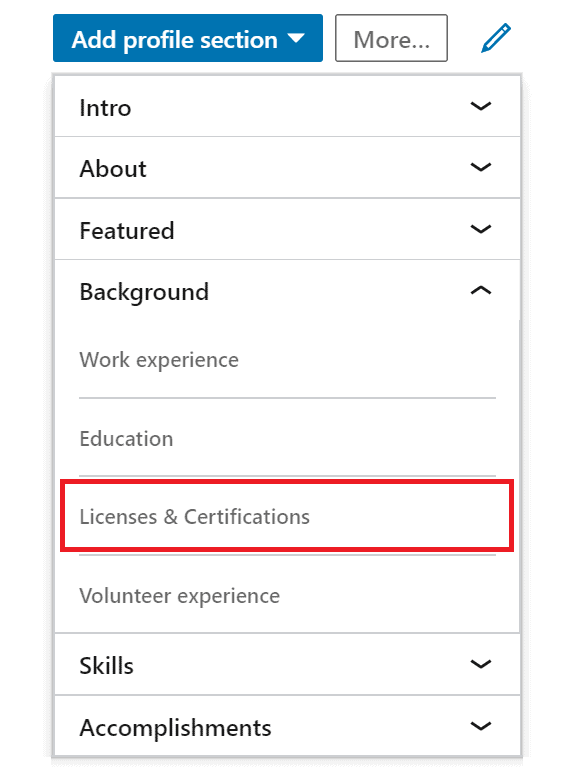
Task: Expand the Accomplishments section chevron
Action: (x=481, y=726)
